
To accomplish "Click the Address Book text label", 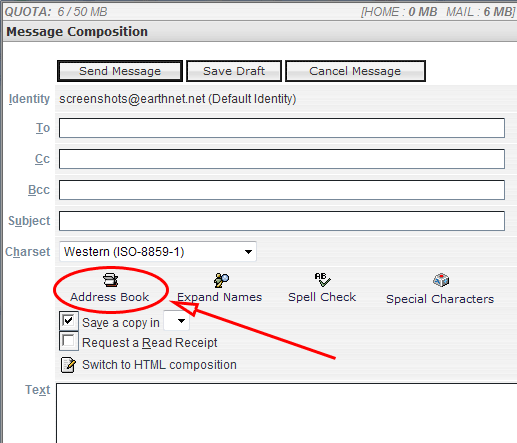I will [110, 297].
